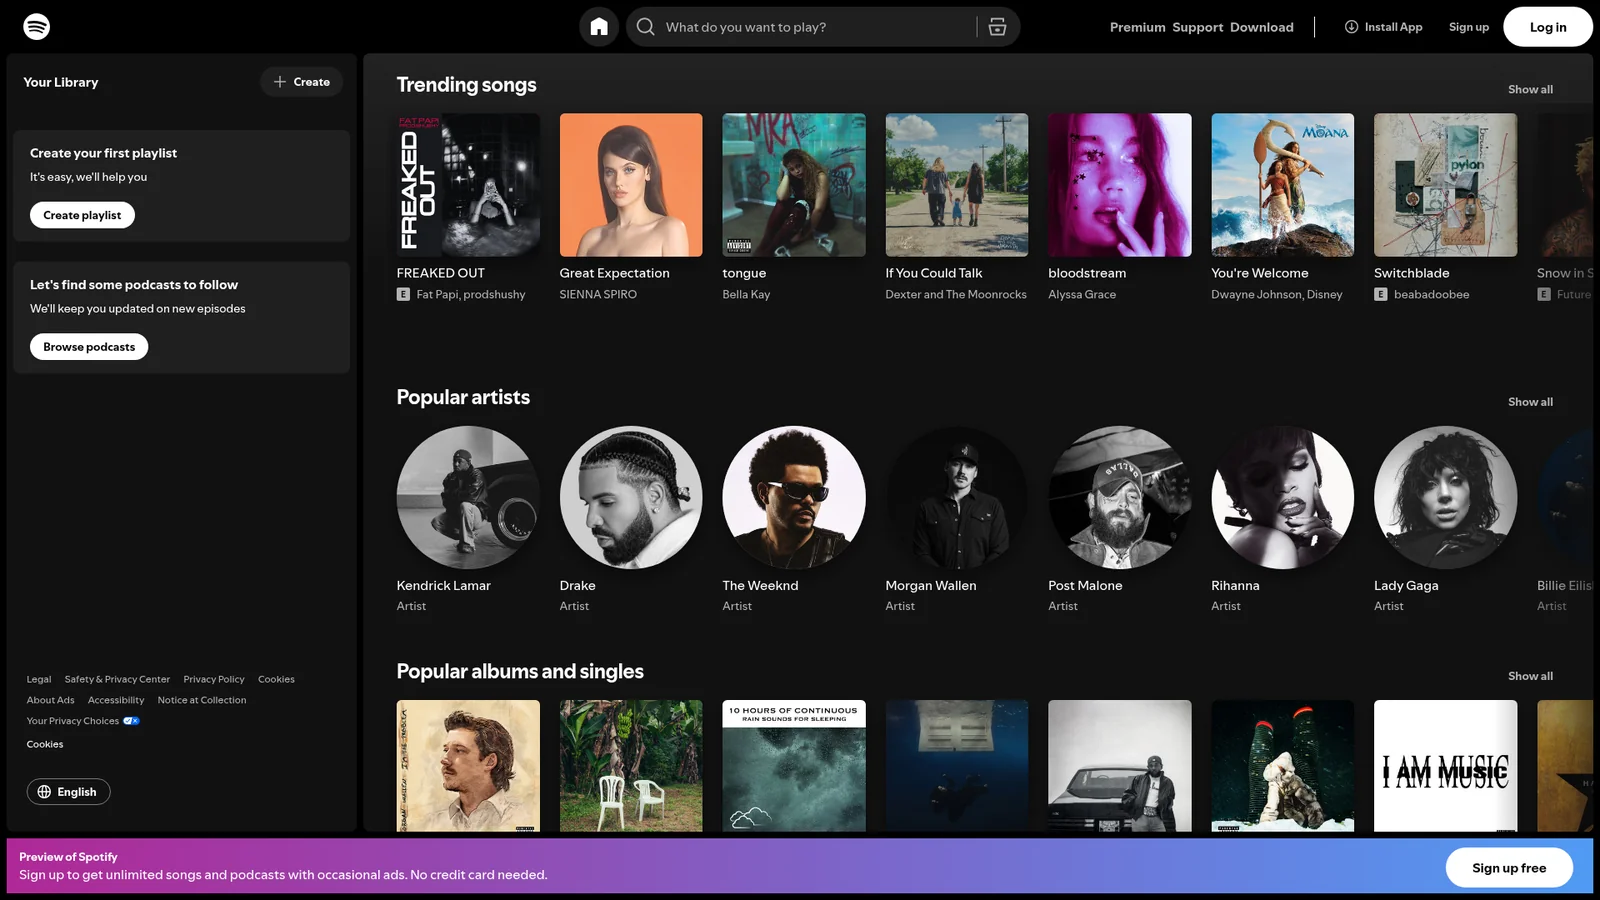This screenshot has height=900, width=1600.
Task: Click beabadoobee artist text
Action: (x=1431, y=295)
